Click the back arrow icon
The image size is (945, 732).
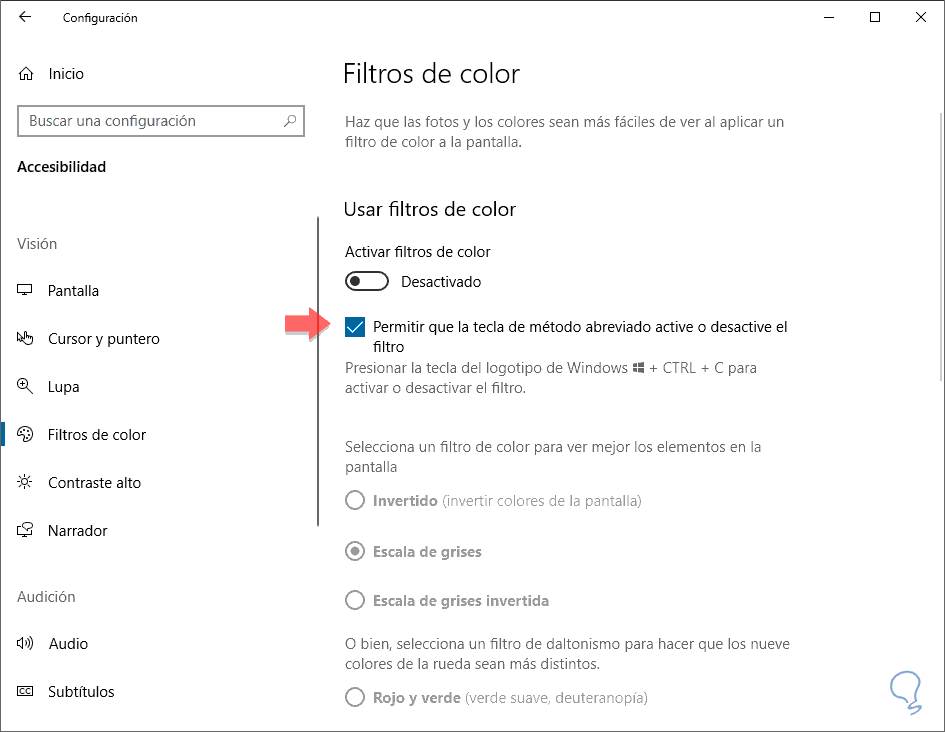[x=25, y=17]
